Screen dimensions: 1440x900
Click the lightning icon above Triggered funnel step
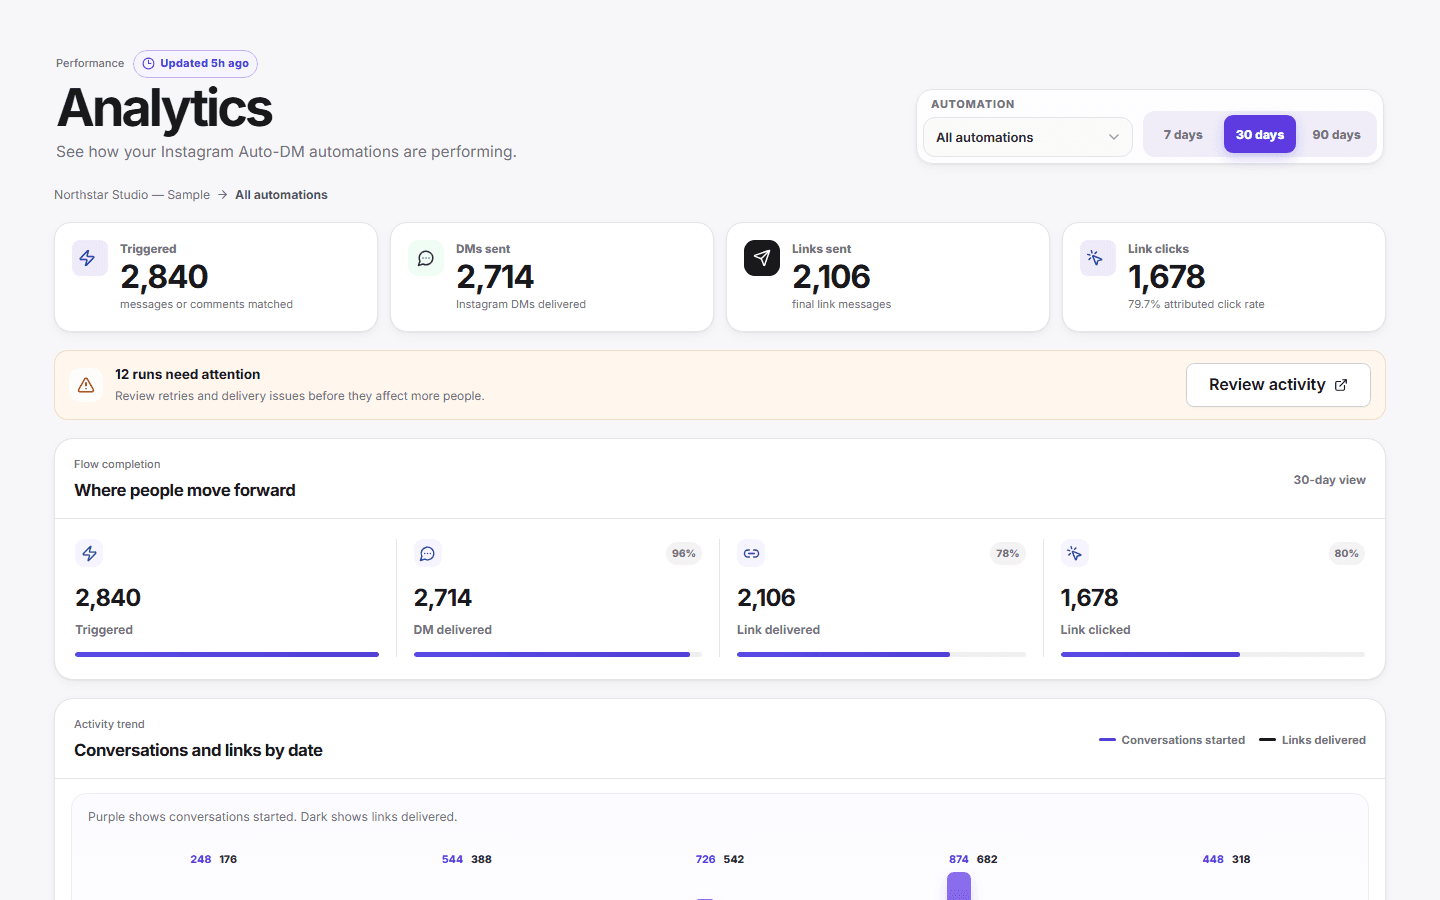coord(90,553)
